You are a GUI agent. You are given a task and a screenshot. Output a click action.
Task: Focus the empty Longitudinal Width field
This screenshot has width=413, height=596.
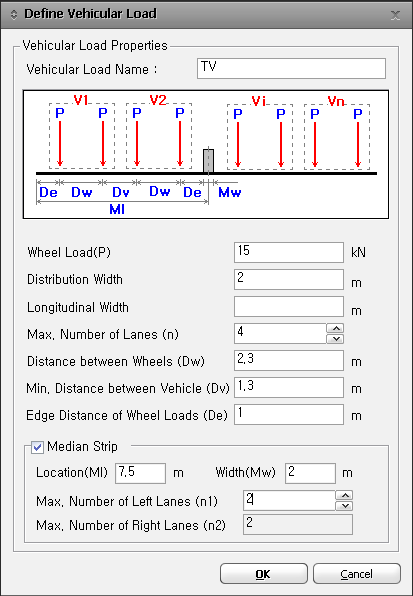click(289, 307)
